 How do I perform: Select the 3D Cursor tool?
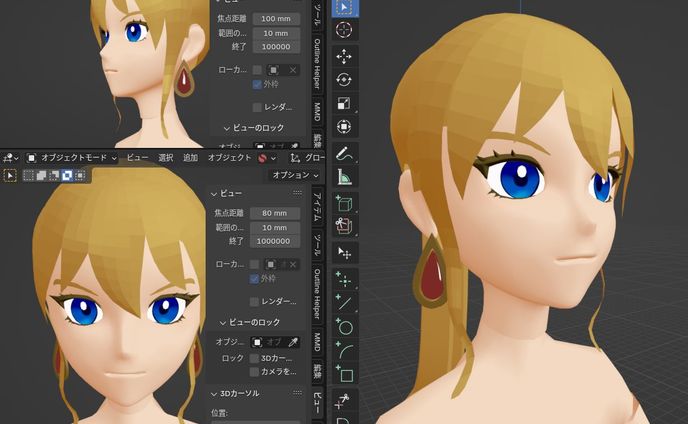click(x=344, y=30)
